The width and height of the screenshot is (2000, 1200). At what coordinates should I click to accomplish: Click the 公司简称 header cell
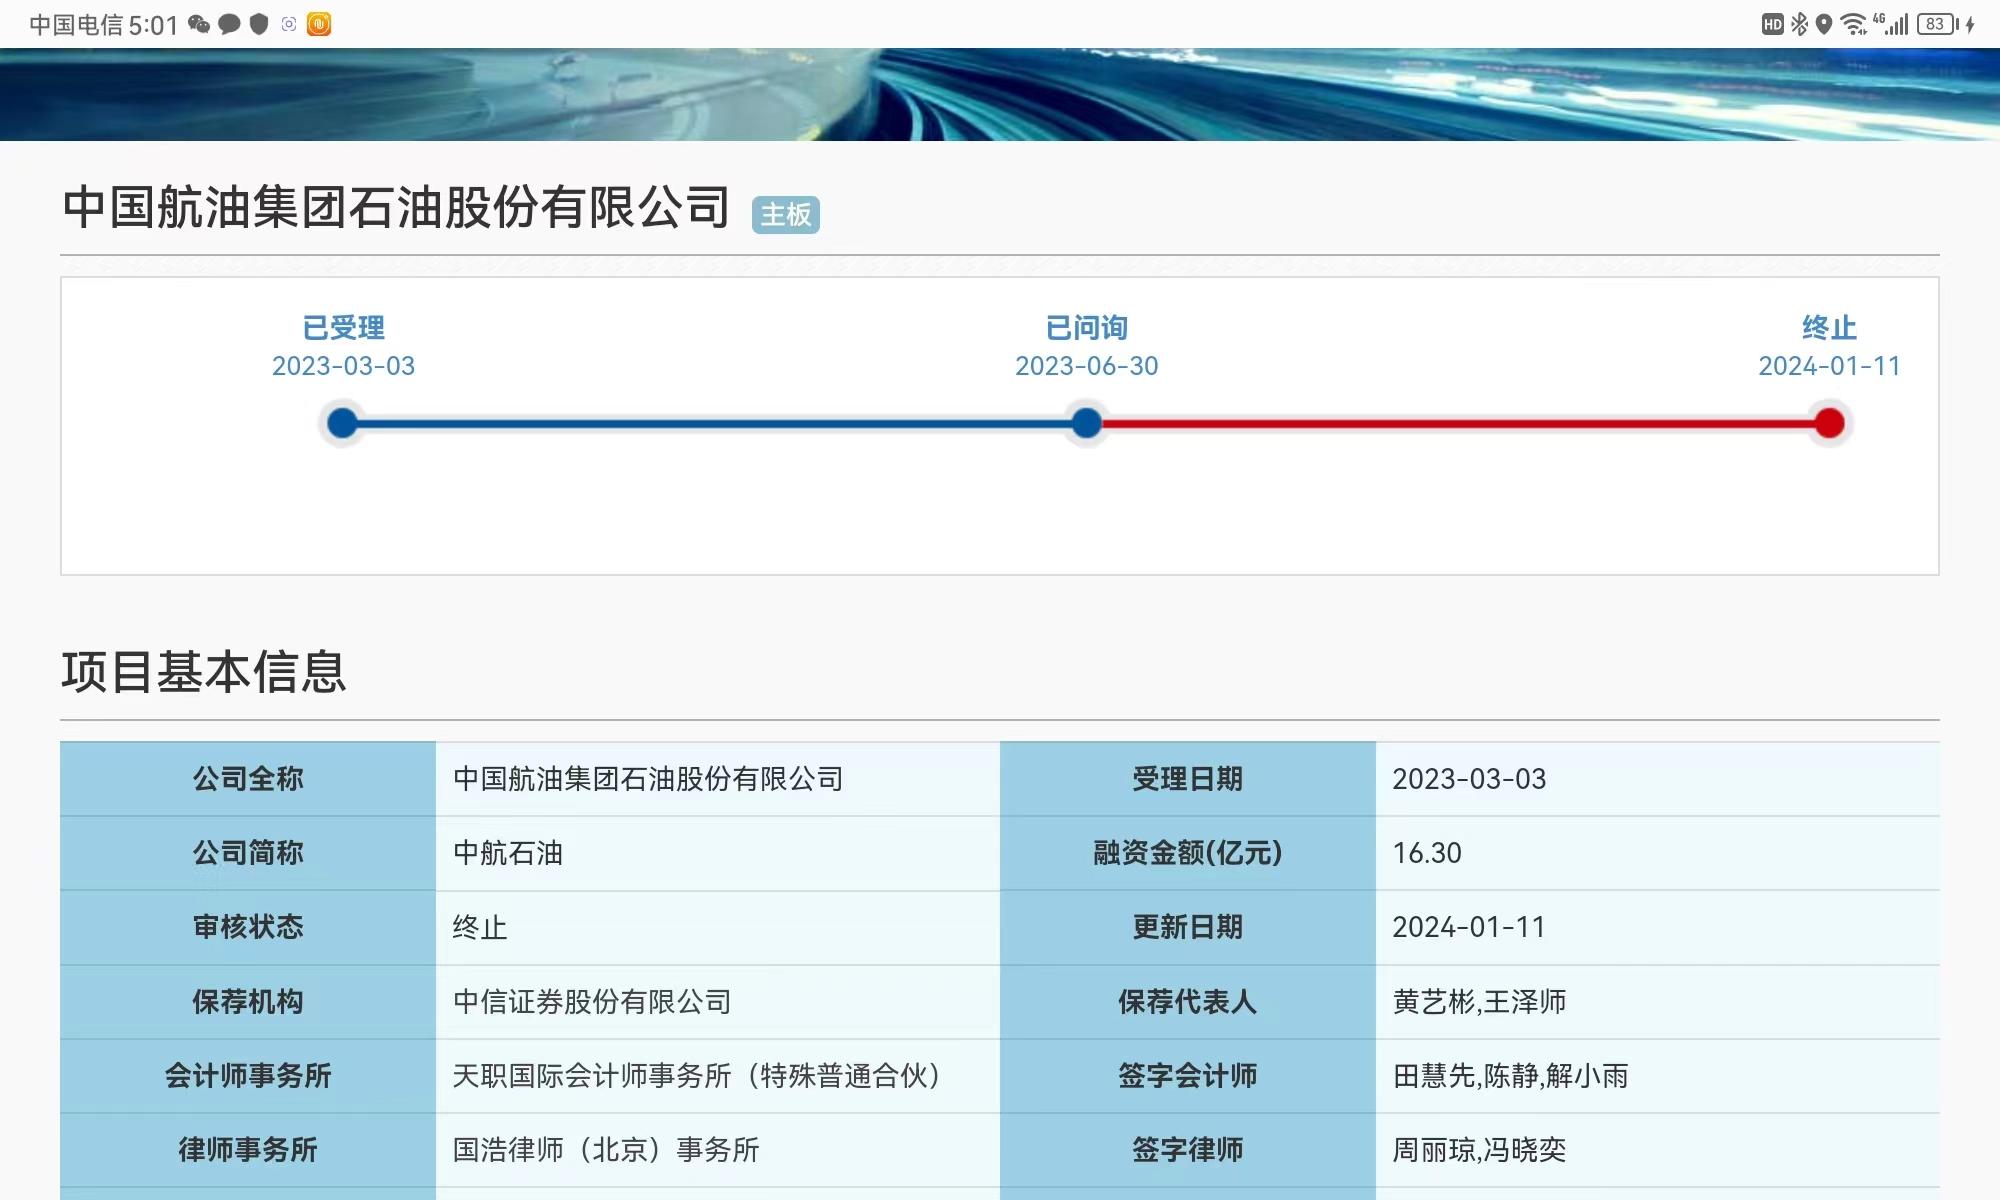click(x=248, y=853)
